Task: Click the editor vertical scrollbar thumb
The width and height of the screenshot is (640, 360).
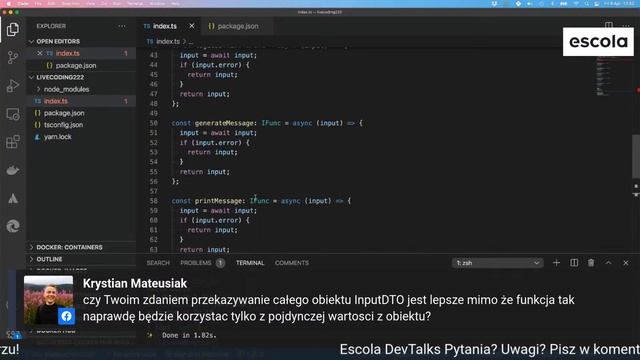Action: 636,157
